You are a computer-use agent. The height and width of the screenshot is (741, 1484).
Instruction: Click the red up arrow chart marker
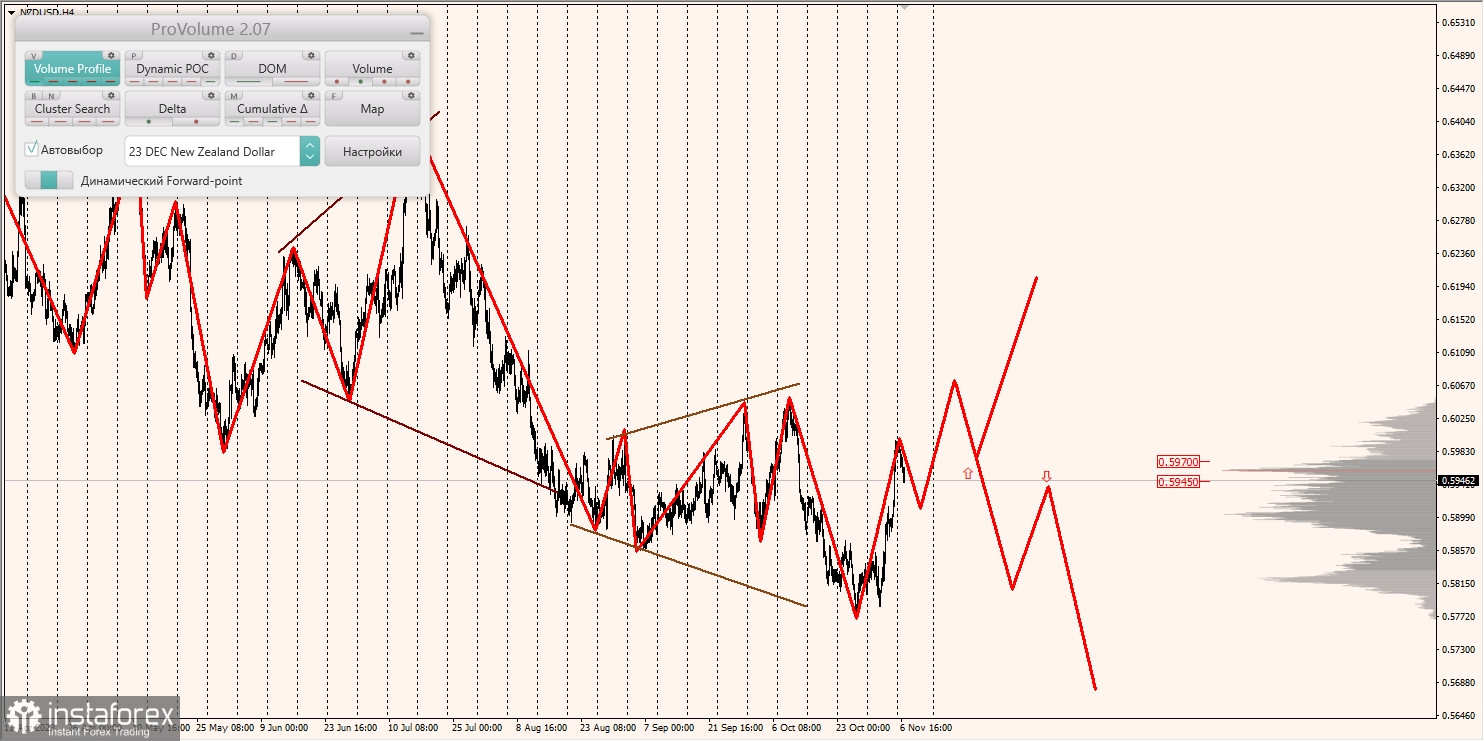click(967, 473)
